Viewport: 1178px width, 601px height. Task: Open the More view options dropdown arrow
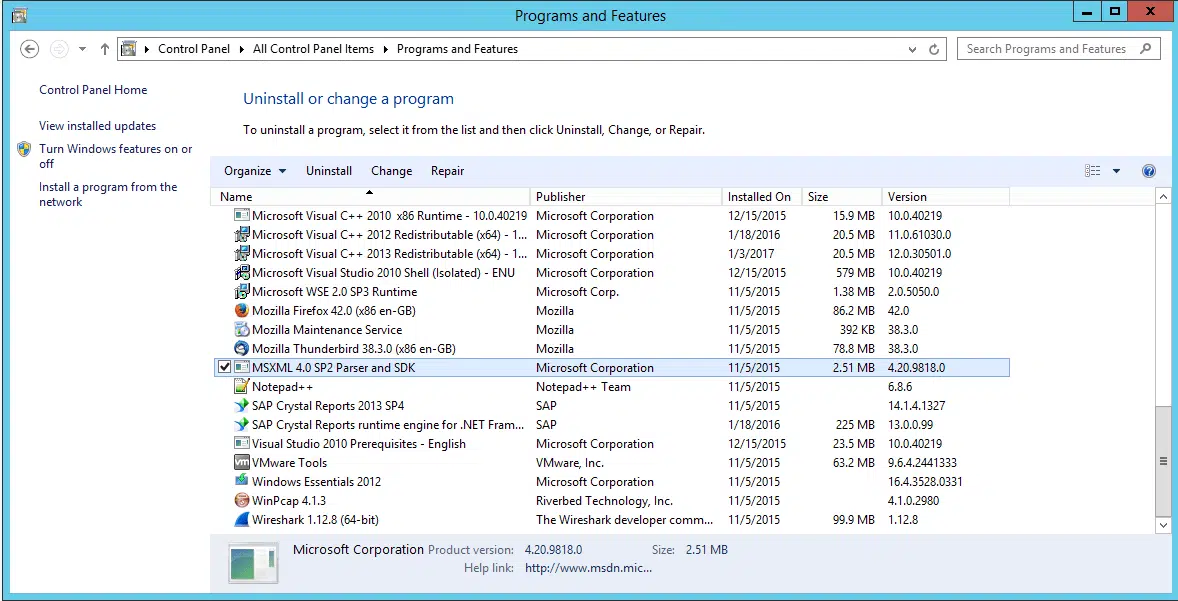tap(1116, 171)
